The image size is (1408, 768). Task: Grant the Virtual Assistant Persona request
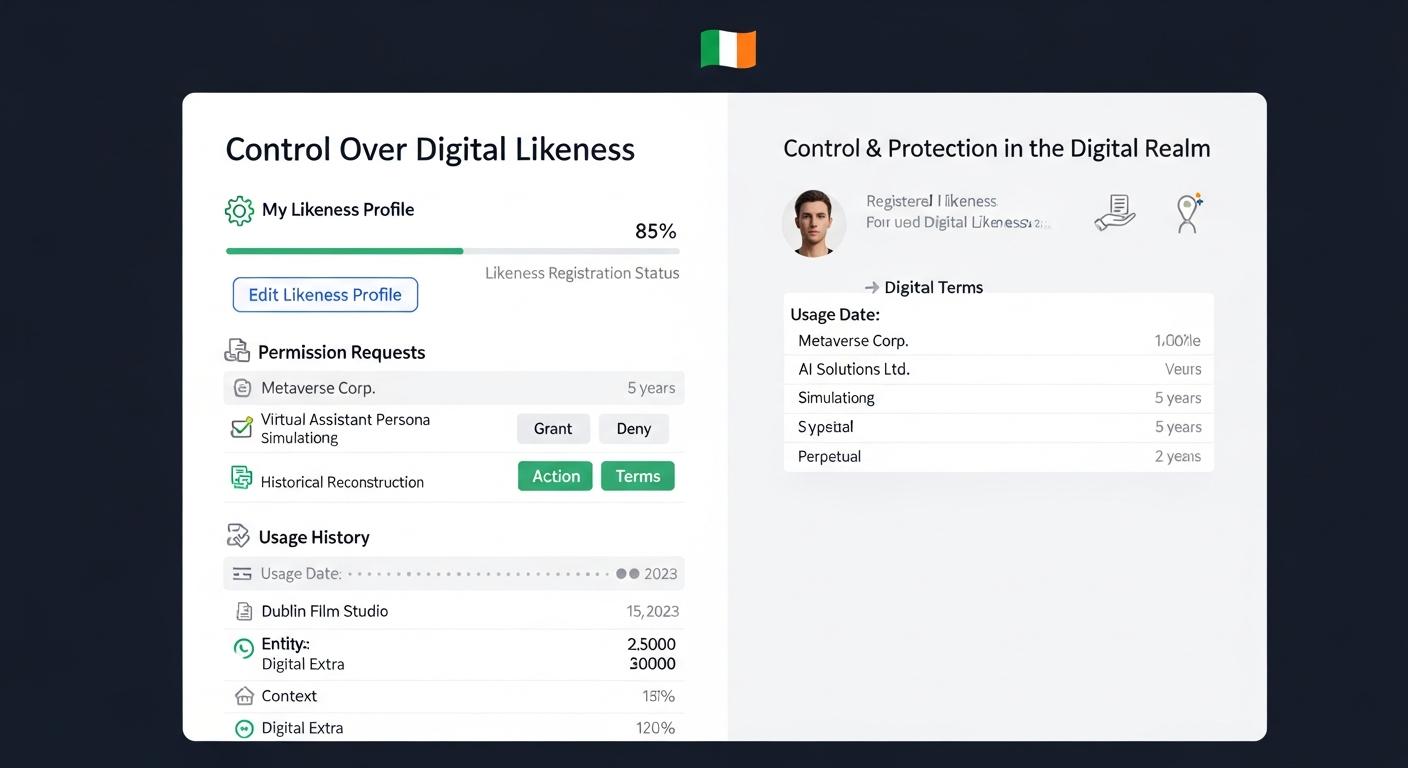(x=553, y=428)
